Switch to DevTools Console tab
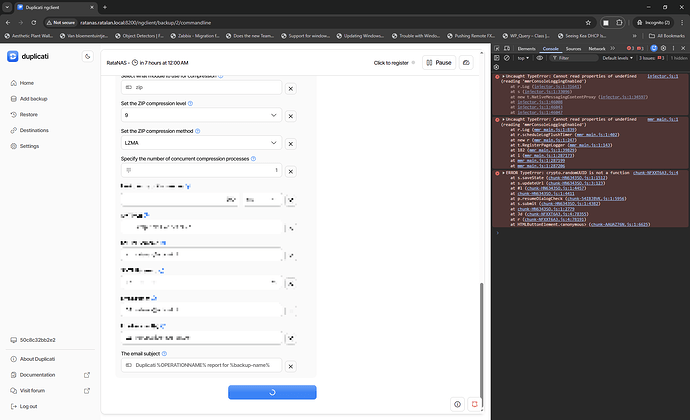690x420 pixels. 550,48
